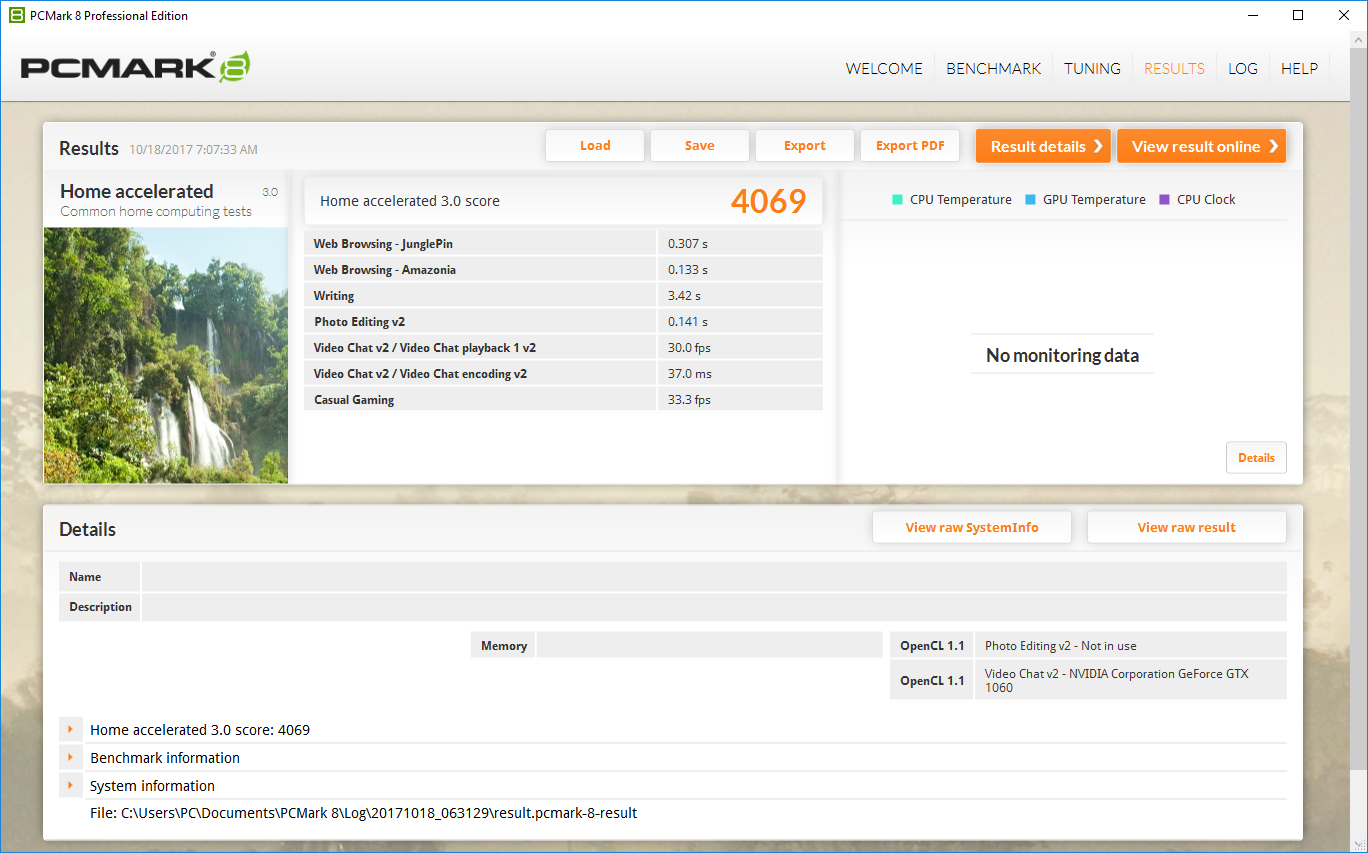Click the CPU Clock legend swatch

pyautogui.click(x=1164, y=200)
